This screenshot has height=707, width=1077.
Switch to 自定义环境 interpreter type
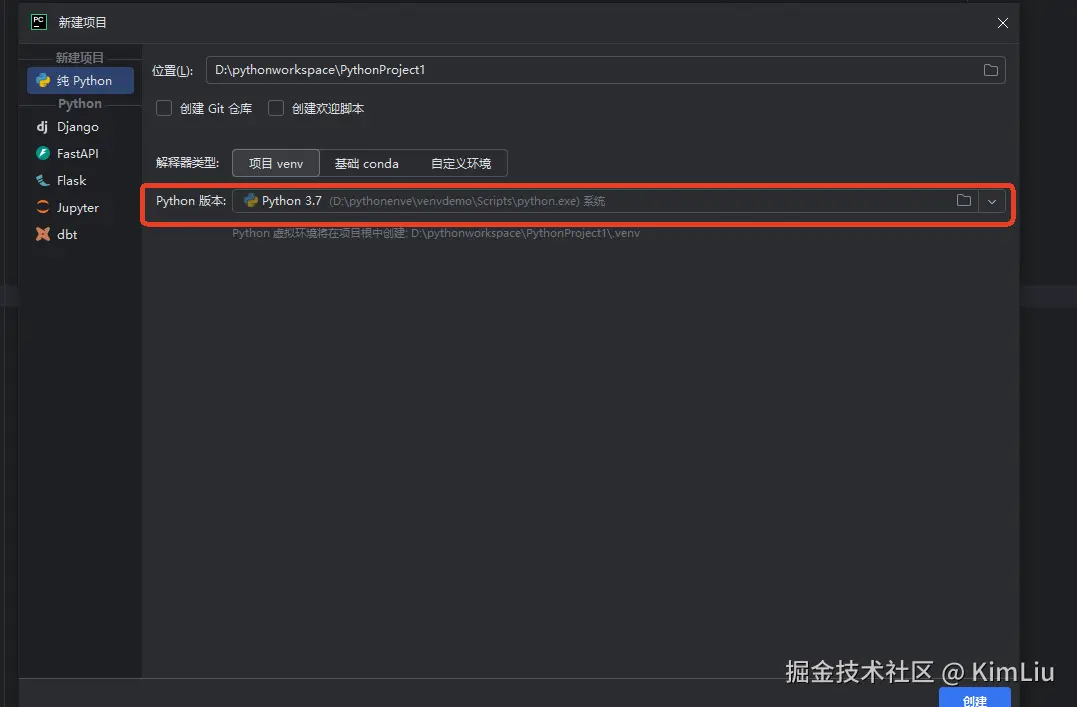[x=461, y=164]
